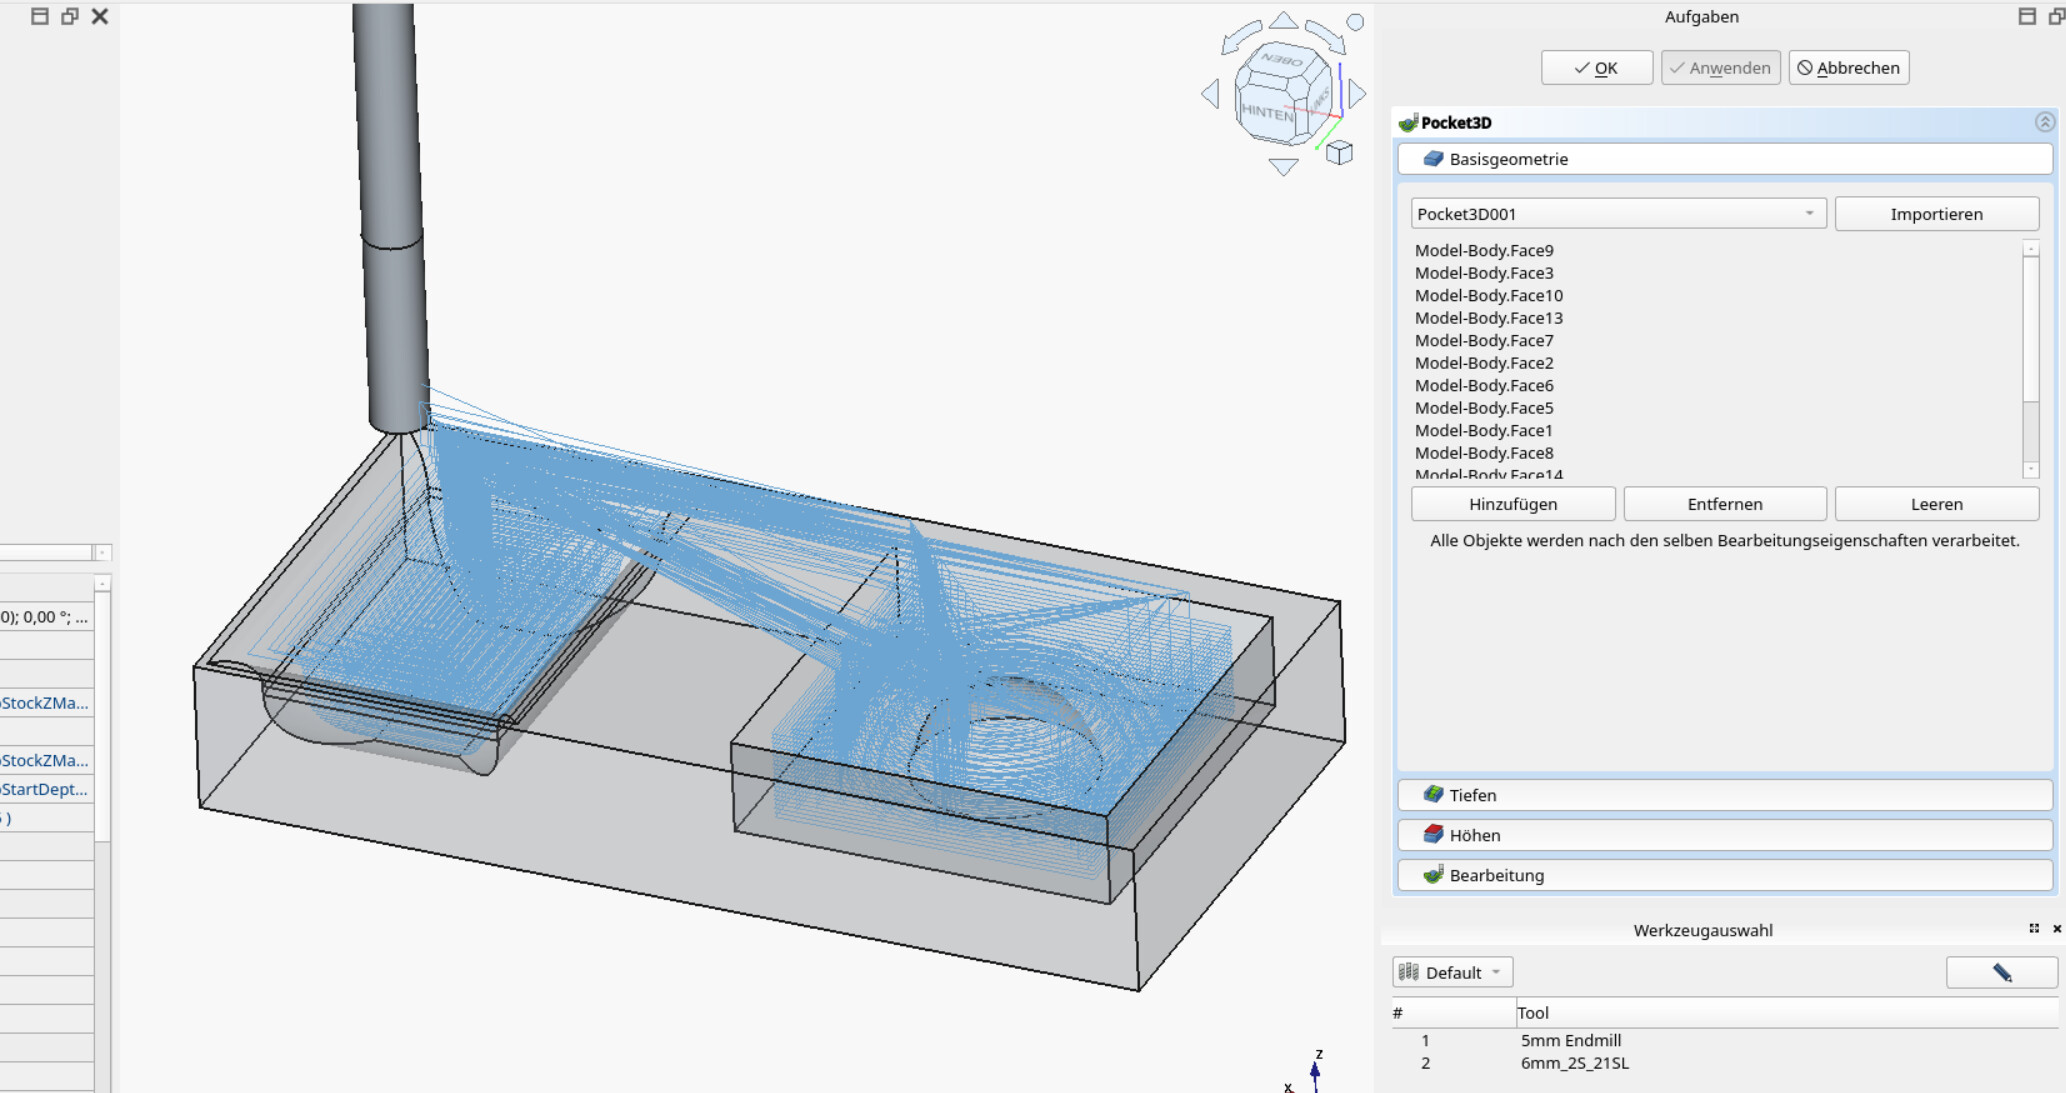Select Model-Body.Face10 in geometry list
The height and width of the screenshot is (1093, 2066).
coord(1488,295)
